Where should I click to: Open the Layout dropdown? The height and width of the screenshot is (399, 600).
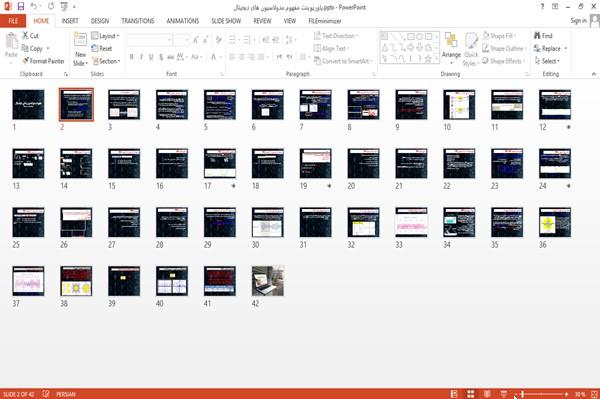click(x=105, y=36)
